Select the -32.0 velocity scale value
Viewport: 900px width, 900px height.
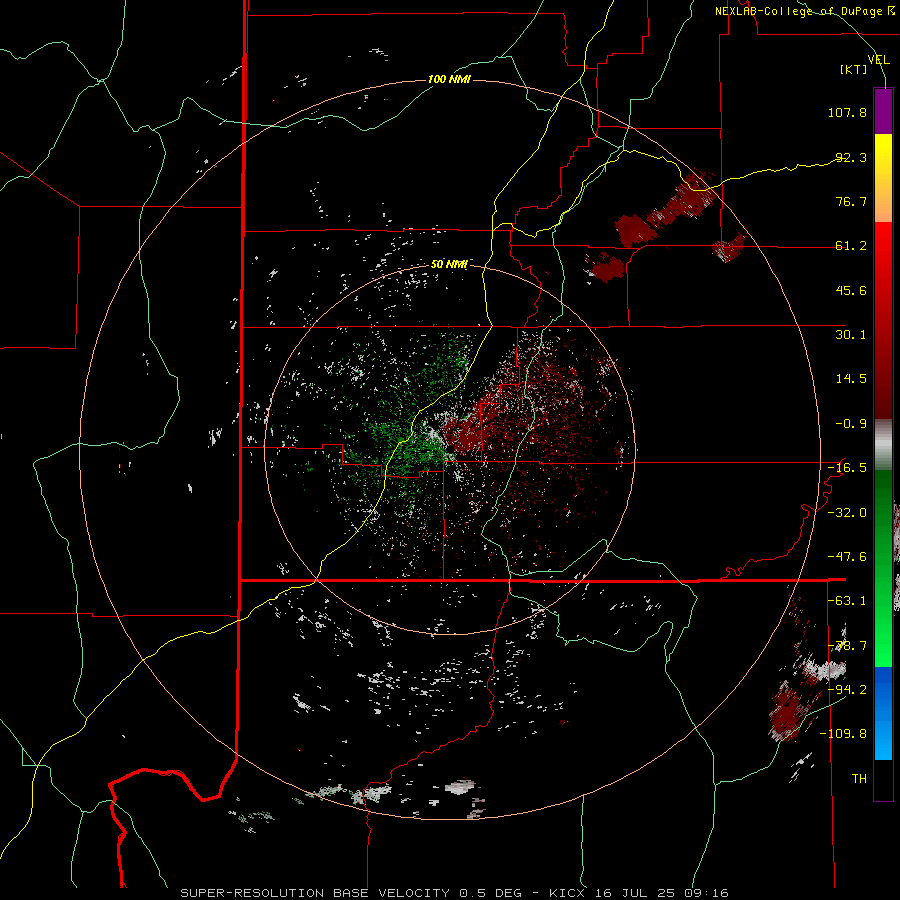pos(847,513)
